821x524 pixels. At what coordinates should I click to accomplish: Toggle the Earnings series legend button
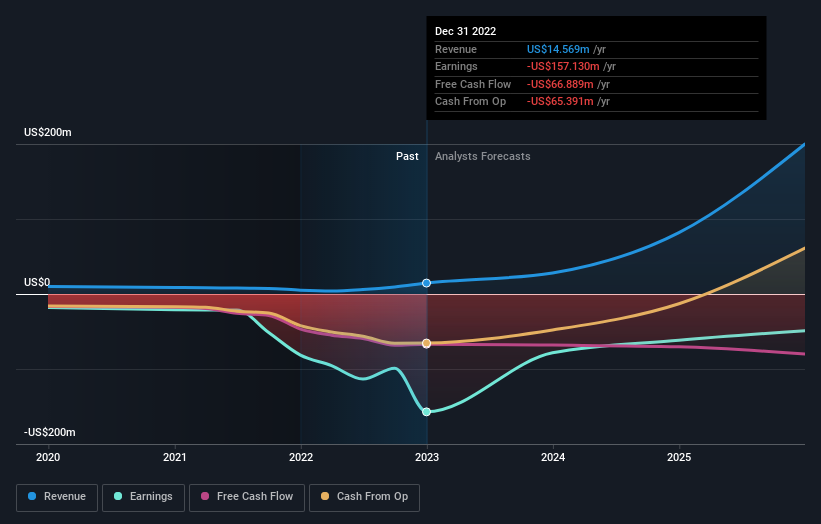[143, 497]
